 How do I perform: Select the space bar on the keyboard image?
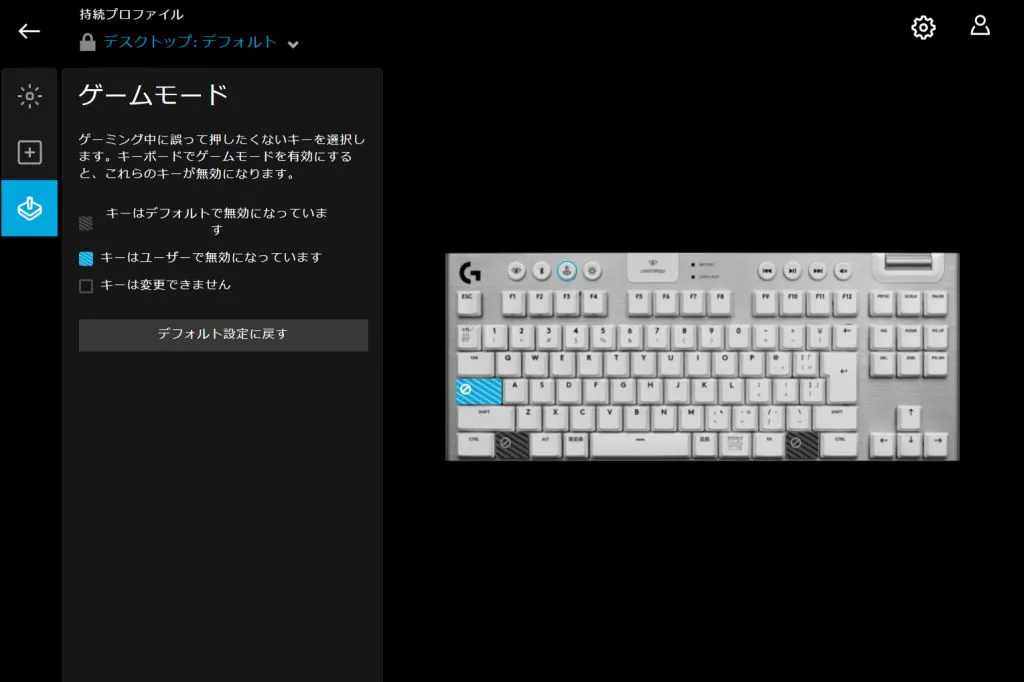(640, 445)
